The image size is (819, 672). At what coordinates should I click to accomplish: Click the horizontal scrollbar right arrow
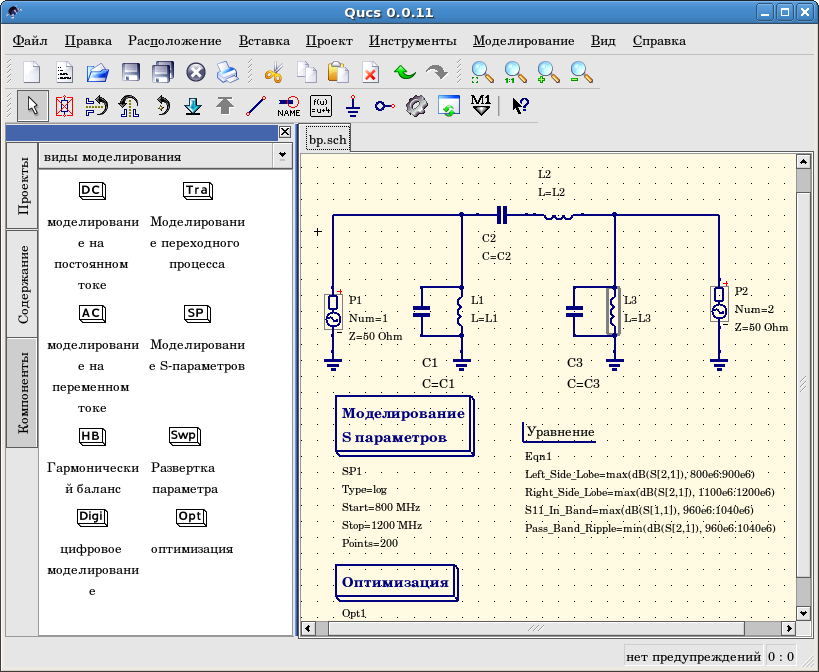pyautogui.click(x=788, y=628)
